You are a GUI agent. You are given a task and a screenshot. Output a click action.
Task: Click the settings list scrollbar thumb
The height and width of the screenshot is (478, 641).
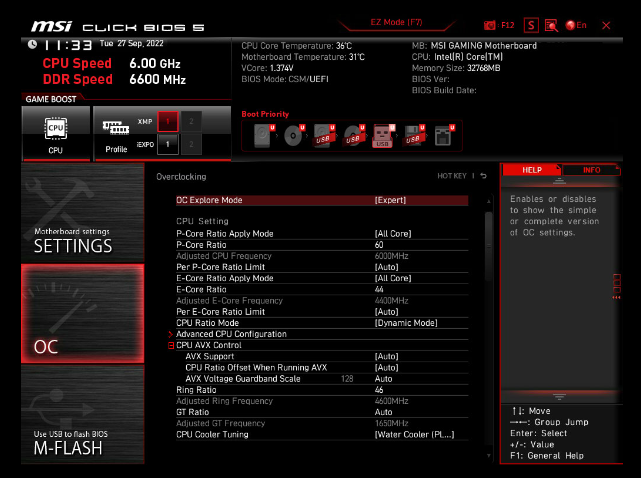click(489, 246)
